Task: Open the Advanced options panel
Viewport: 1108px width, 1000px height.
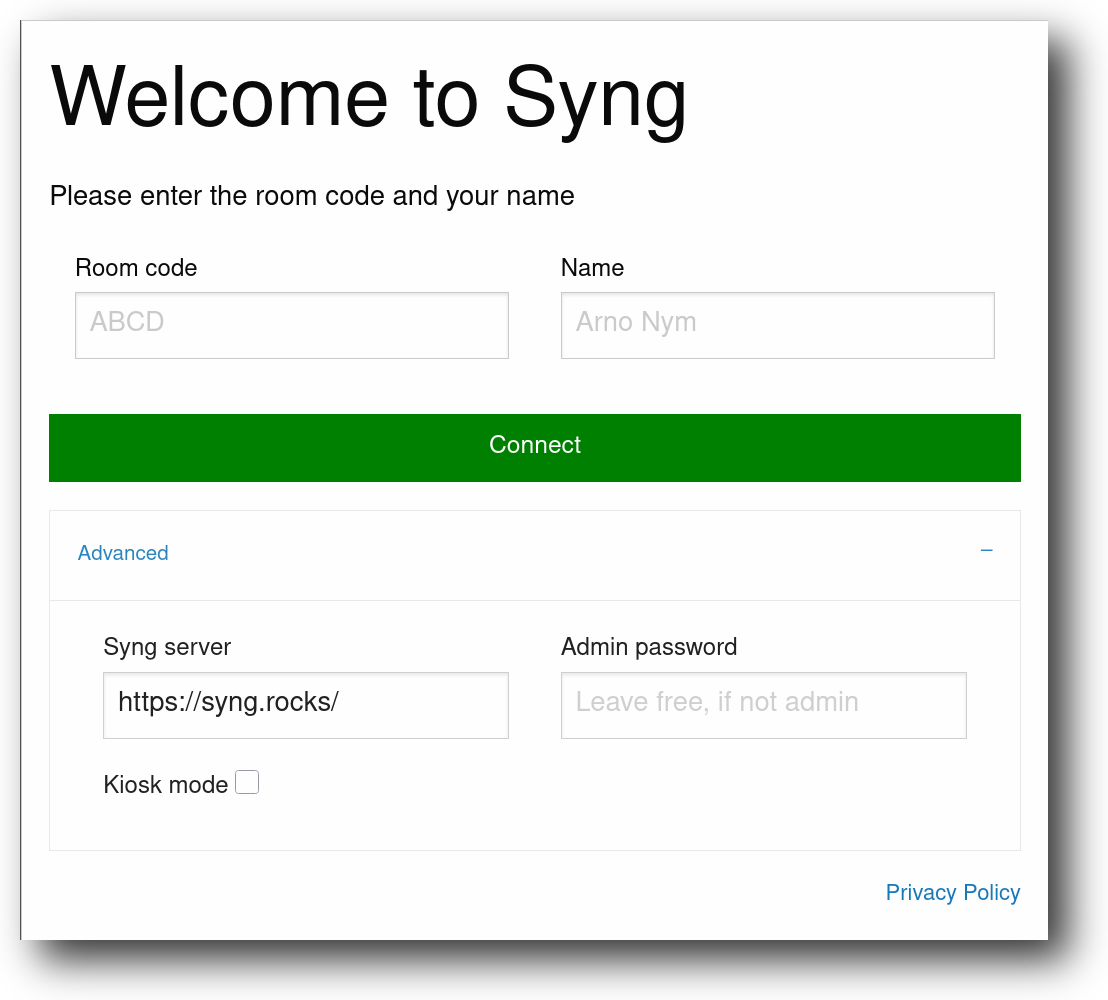Action: 122,553
